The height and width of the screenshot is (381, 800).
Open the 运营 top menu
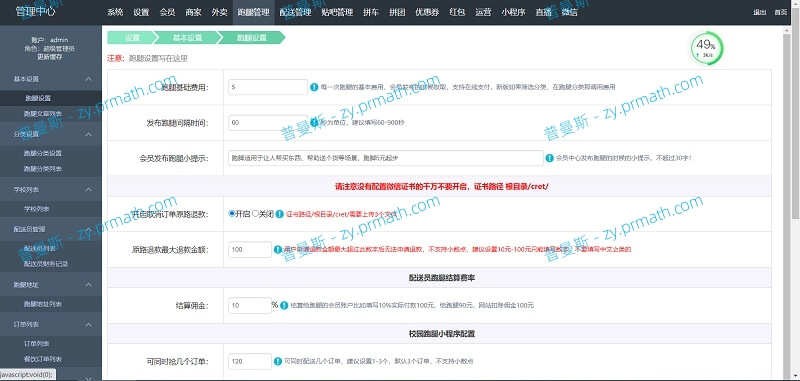point(483,12)
